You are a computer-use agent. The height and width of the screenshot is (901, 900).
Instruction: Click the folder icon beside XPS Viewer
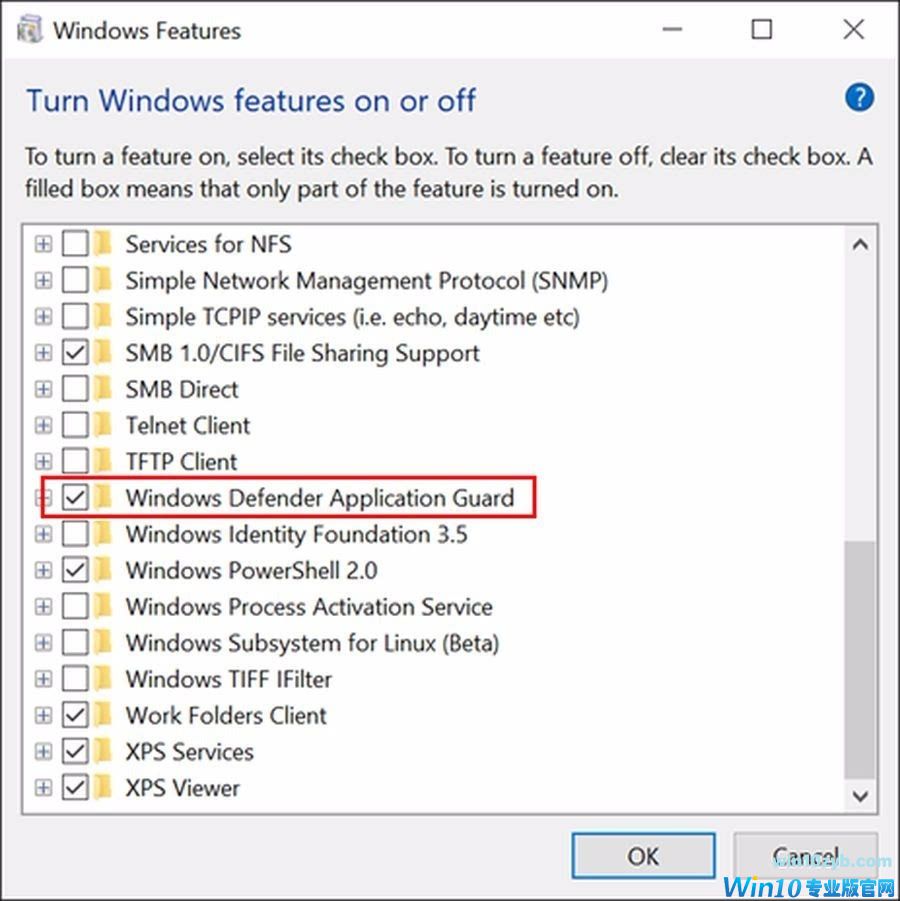pos(103,788)
